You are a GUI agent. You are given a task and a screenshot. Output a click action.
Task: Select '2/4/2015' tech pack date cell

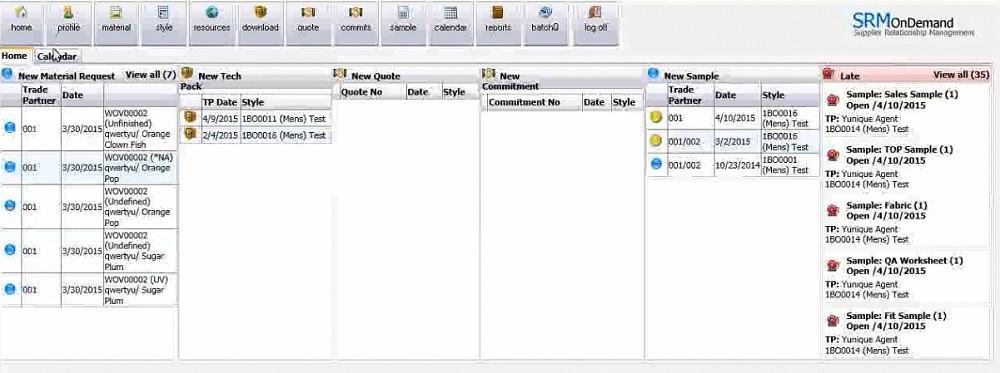click(220, 135)
